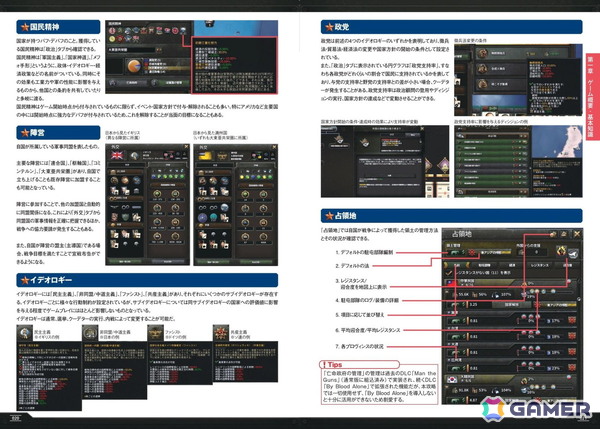Click the pie chart in the 国民精神 screenshot
600x429 pixels.
click(x=134, y=65)
